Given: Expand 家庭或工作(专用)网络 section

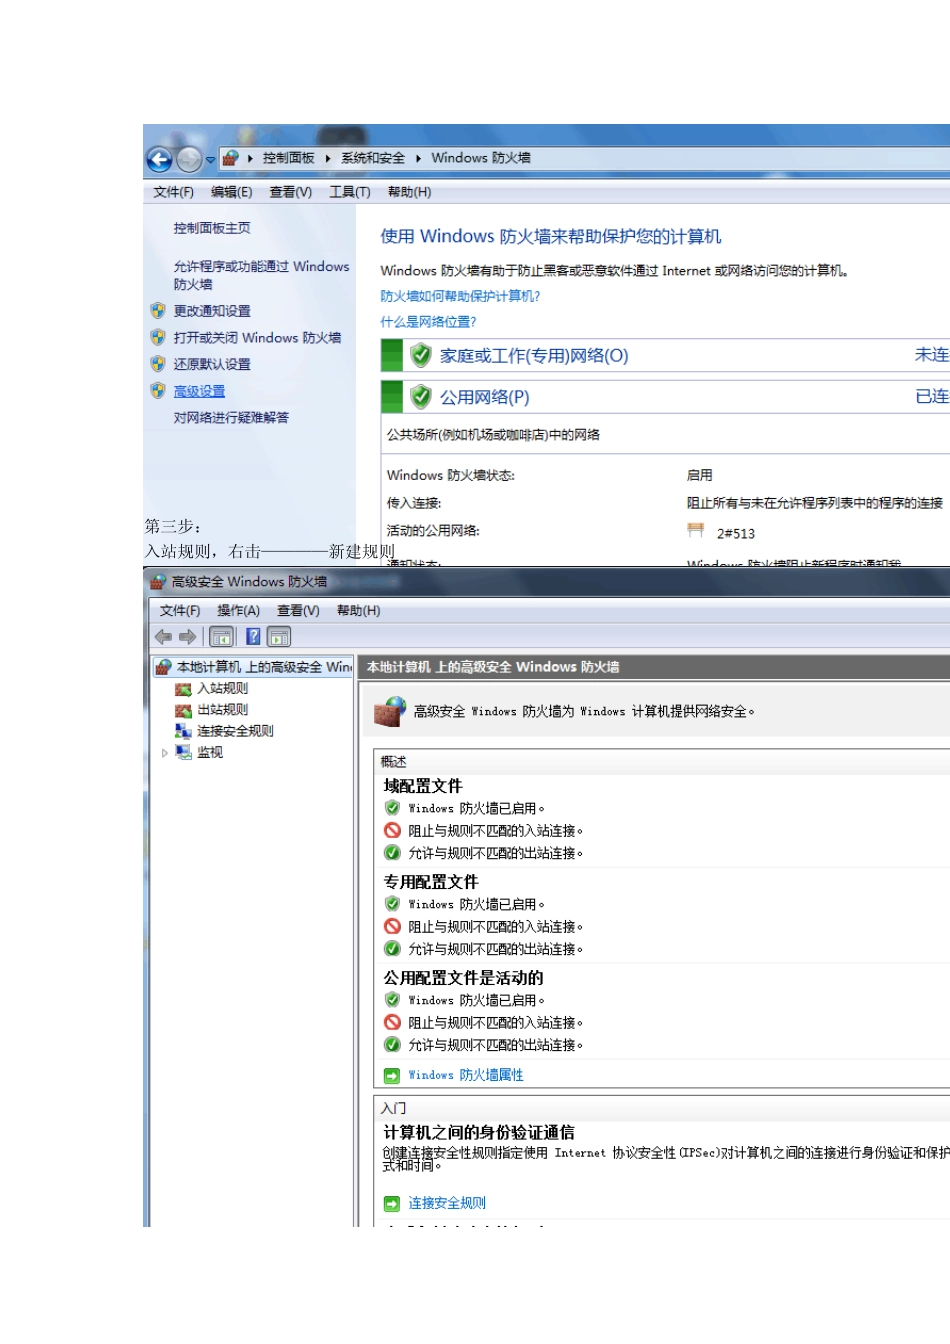Looking at the screenshot, I should [665, 355].
